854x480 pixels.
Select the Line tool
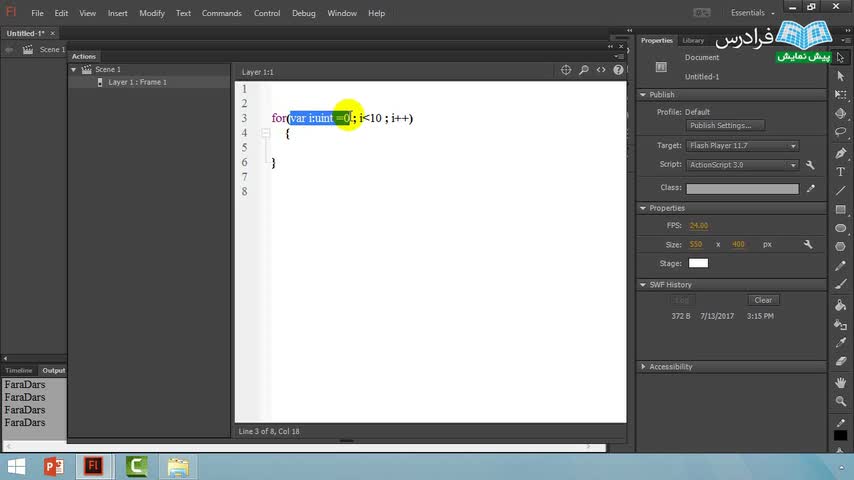840,190
